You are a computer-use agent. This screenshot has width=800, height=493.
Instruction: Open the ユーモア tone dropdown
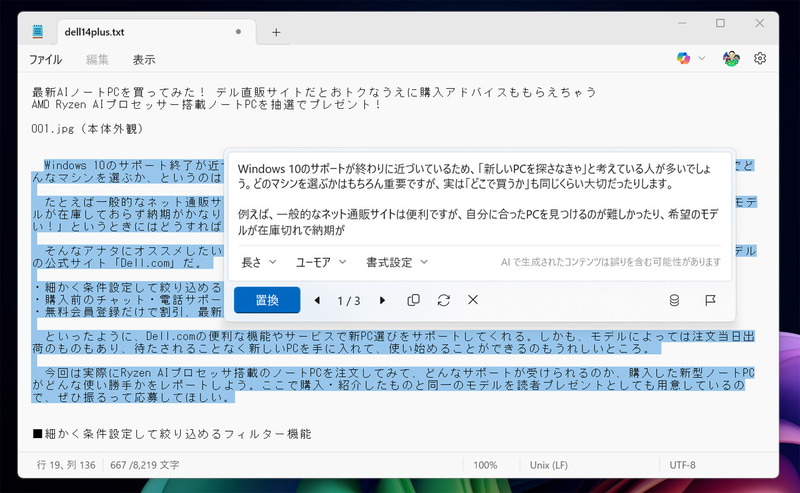click(x=321, y=262)
